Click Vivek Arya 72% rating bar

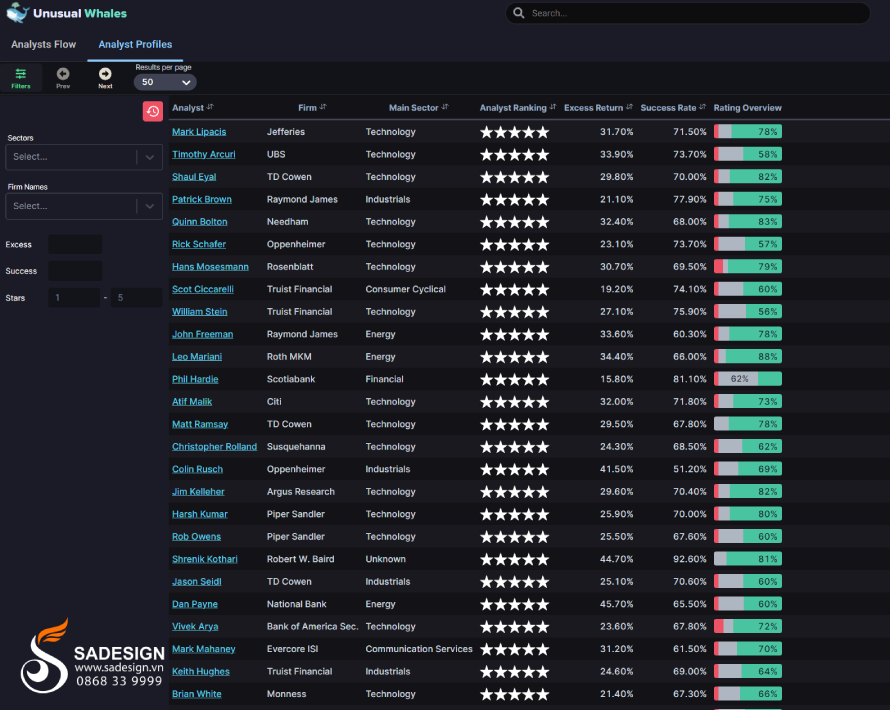click(x=748, y=627)
